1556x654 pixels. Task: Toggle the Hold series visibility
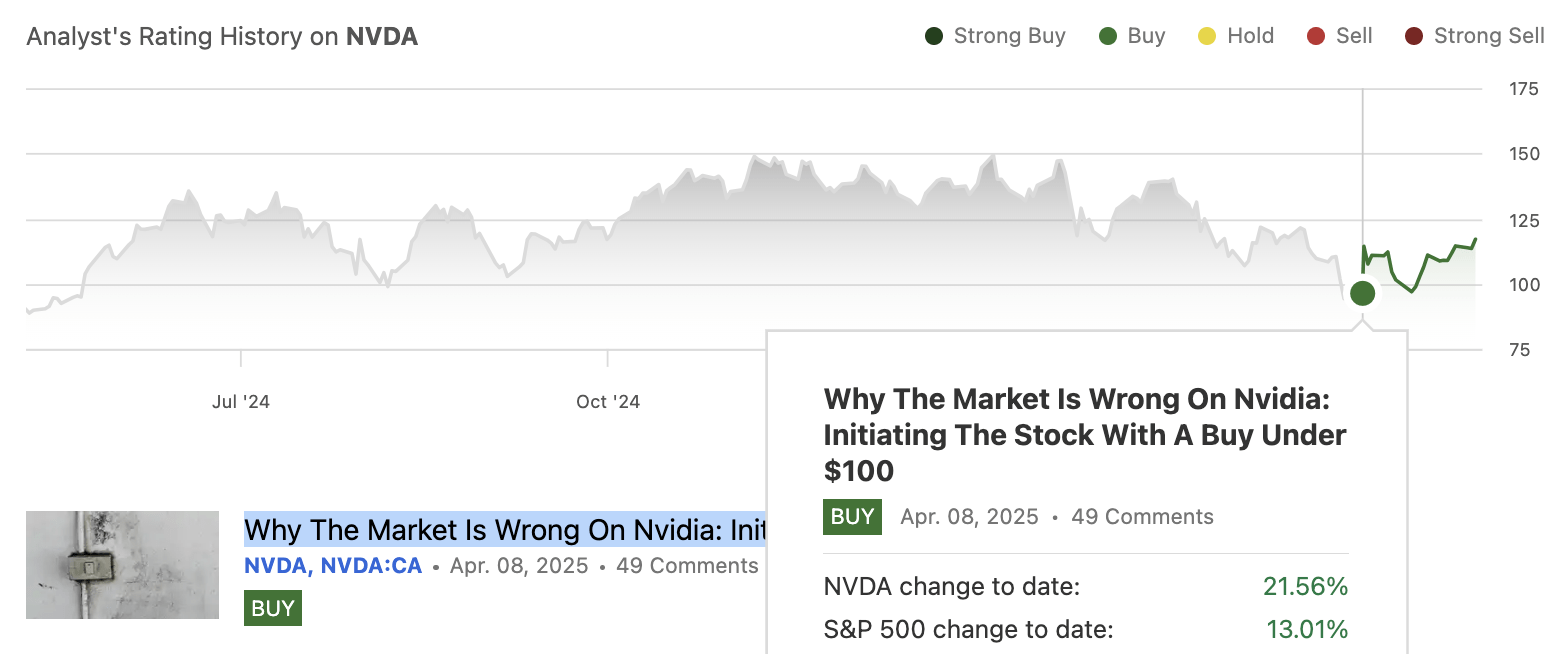pyautogui.click(x=1237, y=35)
